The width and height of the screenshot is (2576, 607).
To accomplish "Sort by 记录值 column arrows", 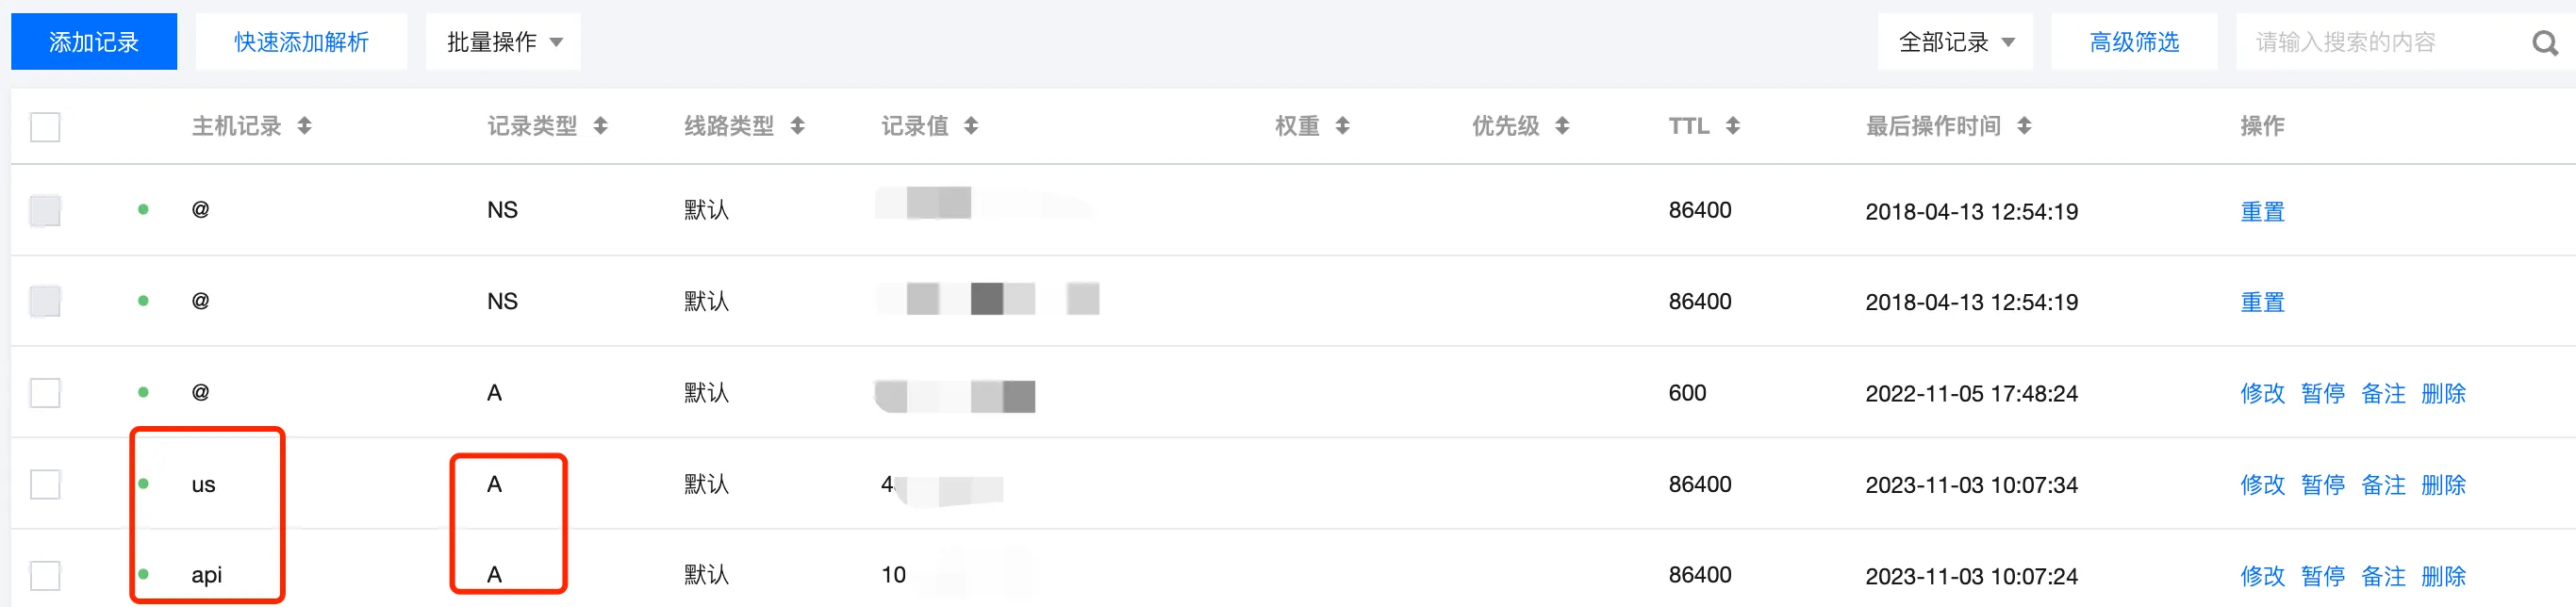I will [971, 126].
